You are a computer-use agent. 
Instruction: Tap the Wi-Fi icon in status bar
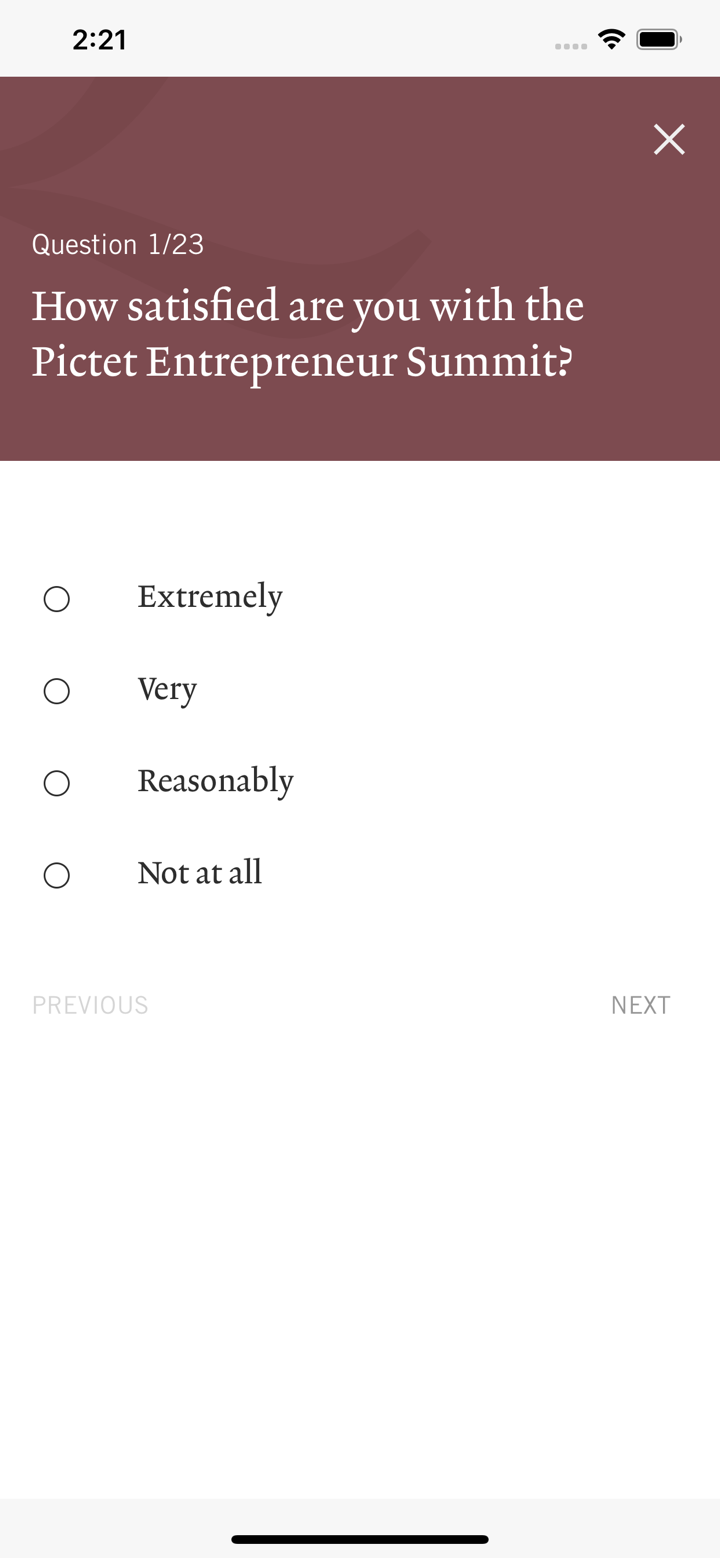[x=611, y=40]
